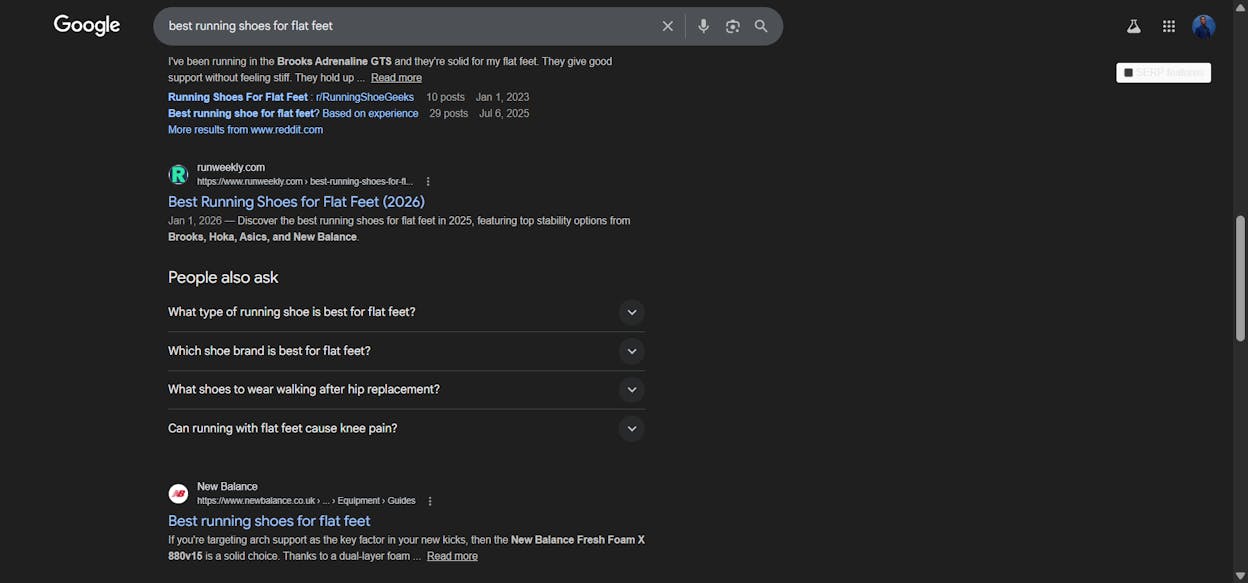This screenshot has width=1248, height=583.
Task: Open more options for runweekly.com result
Action: (x=428, y=182)
